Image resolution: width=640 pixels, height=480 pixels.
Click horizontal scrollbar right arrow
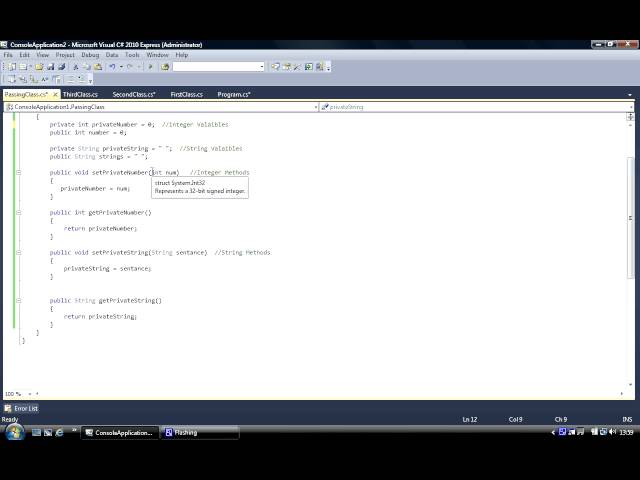click(622, 394)
